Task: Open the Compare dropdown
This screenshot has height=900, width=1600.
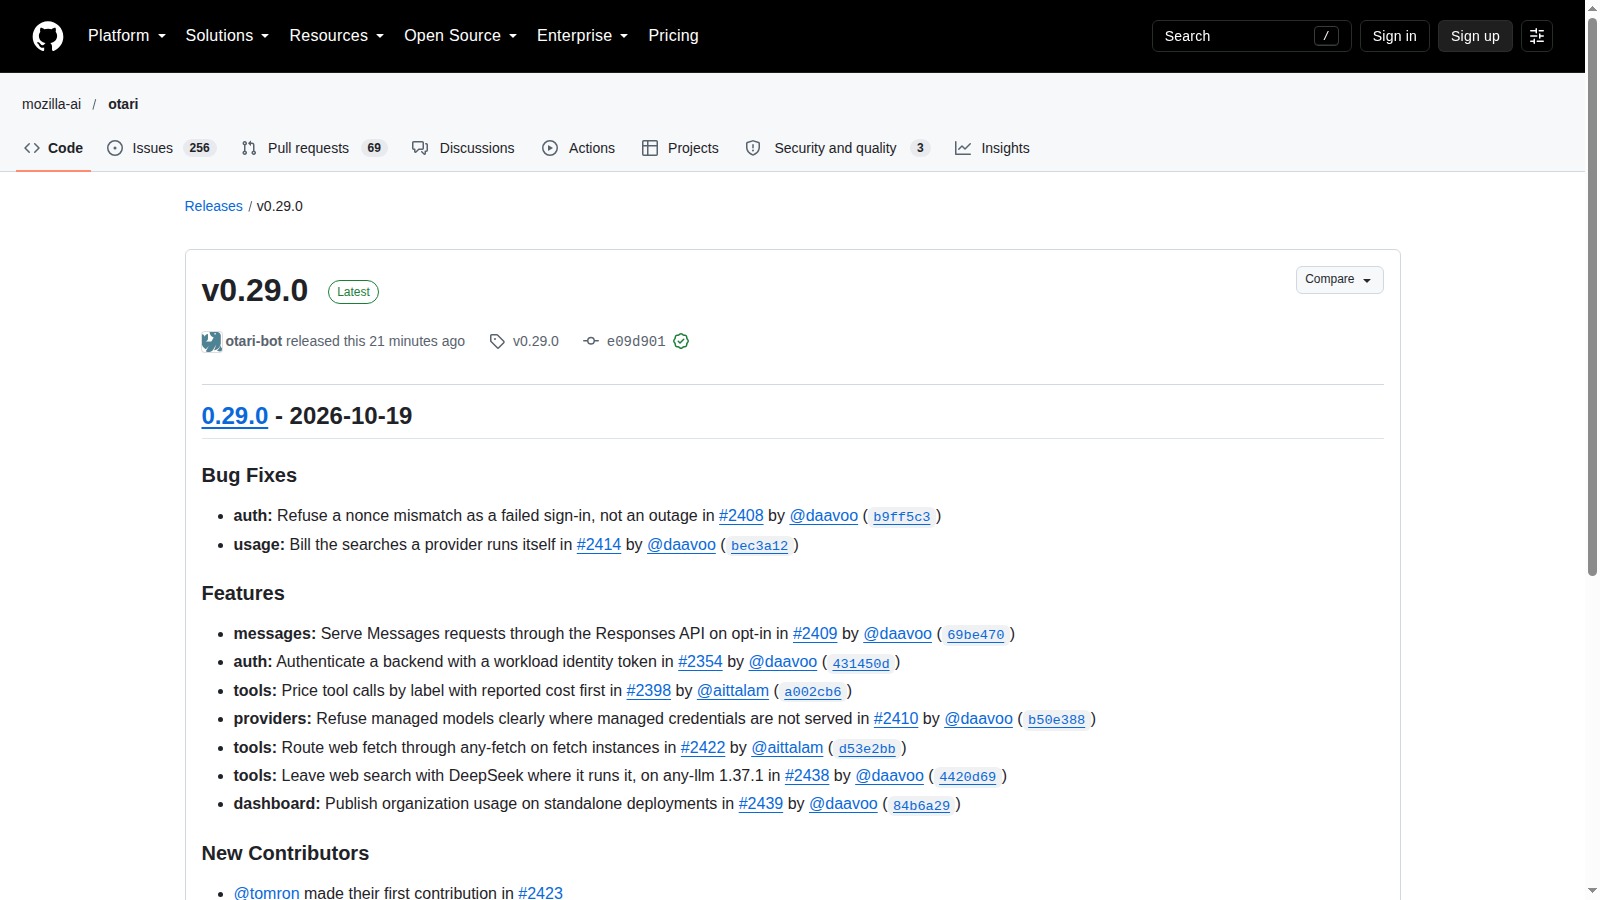Action: pyautogui.click(x=1339, y=280)
